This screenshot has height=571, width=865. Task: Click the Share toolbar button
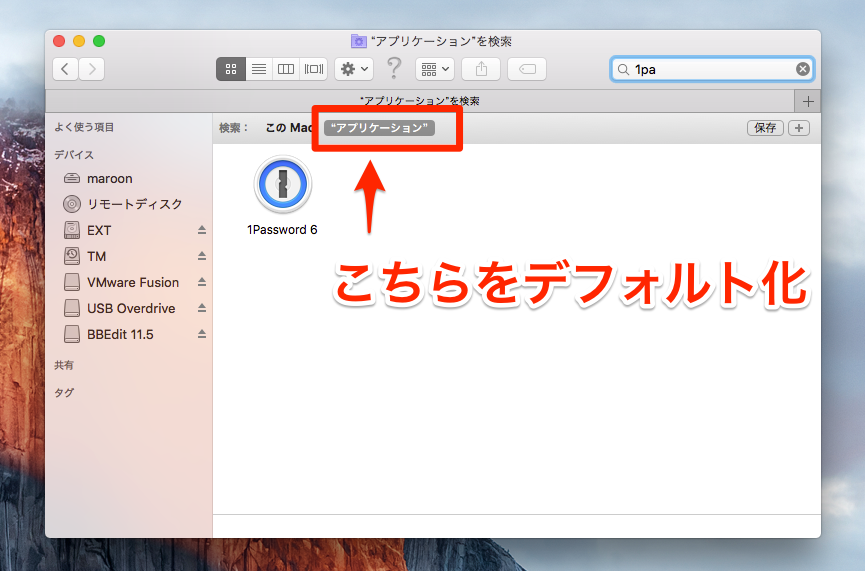coord(481,69)
